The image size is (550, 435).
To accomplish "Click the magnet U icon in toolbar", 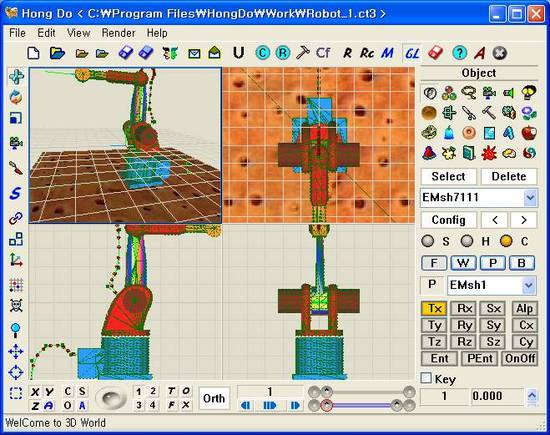I will pyautogui.click(x=239, y=53).
